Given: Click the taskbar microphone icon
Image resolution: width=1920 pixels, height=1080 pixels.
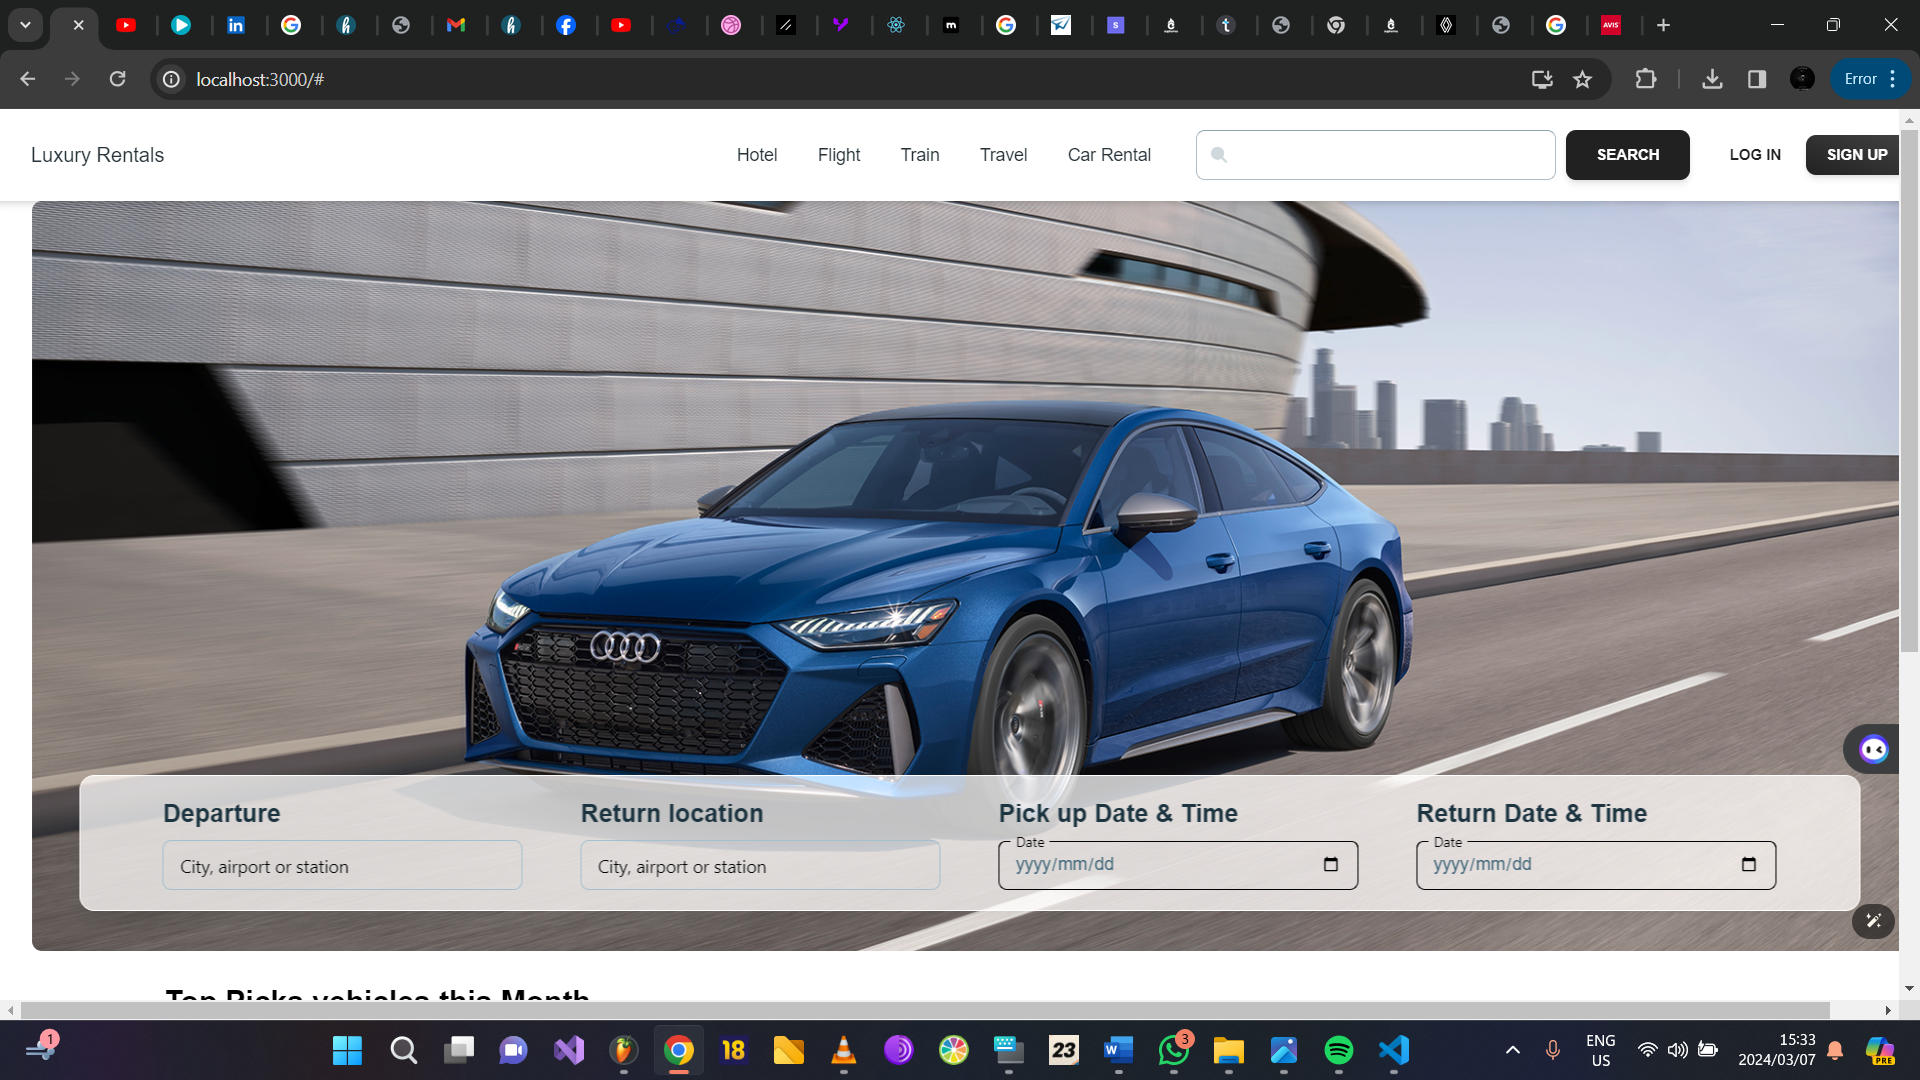Looking at the screenshot, I should (x=1552, y=1050).
